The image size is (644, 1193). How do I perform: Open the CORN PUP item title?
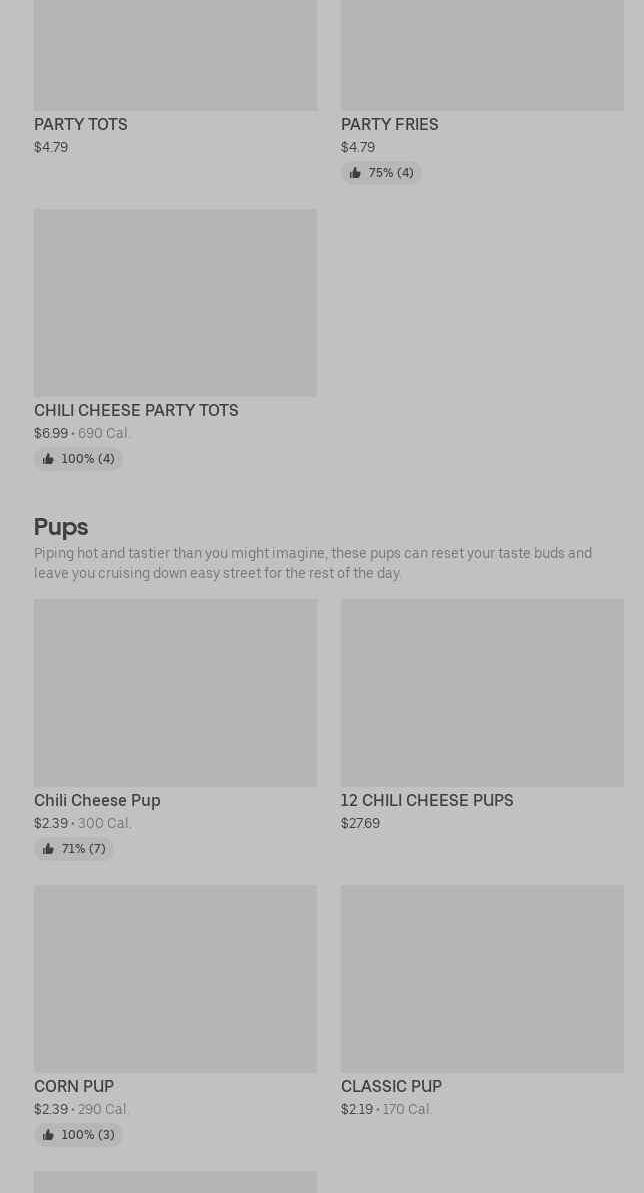74,1086
